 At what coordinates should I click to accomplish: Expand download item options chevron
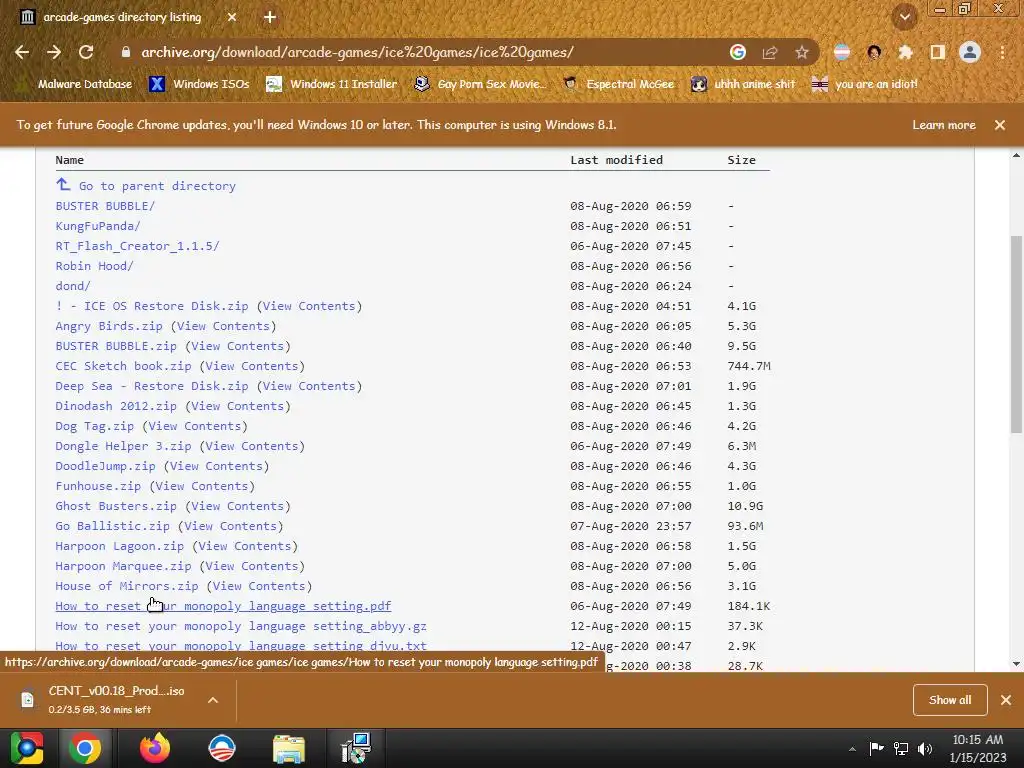pyautogui.click(x=213, y=700)
